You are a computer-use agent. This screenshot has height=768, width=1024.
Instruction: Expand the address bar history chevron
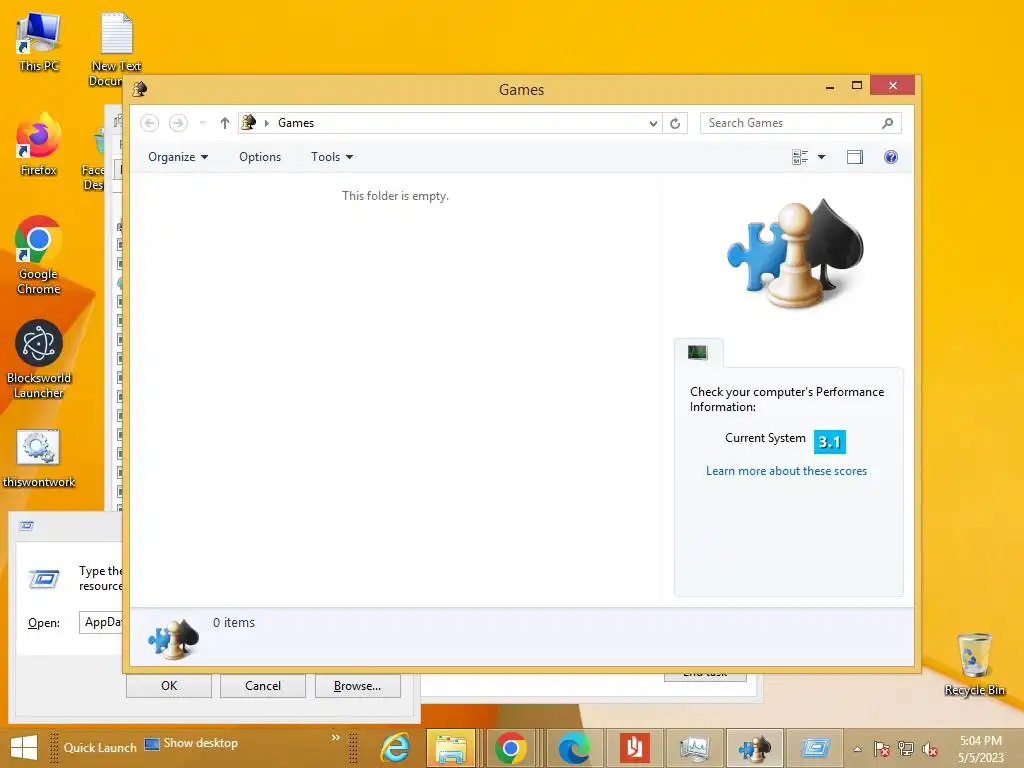coord(653,123)
